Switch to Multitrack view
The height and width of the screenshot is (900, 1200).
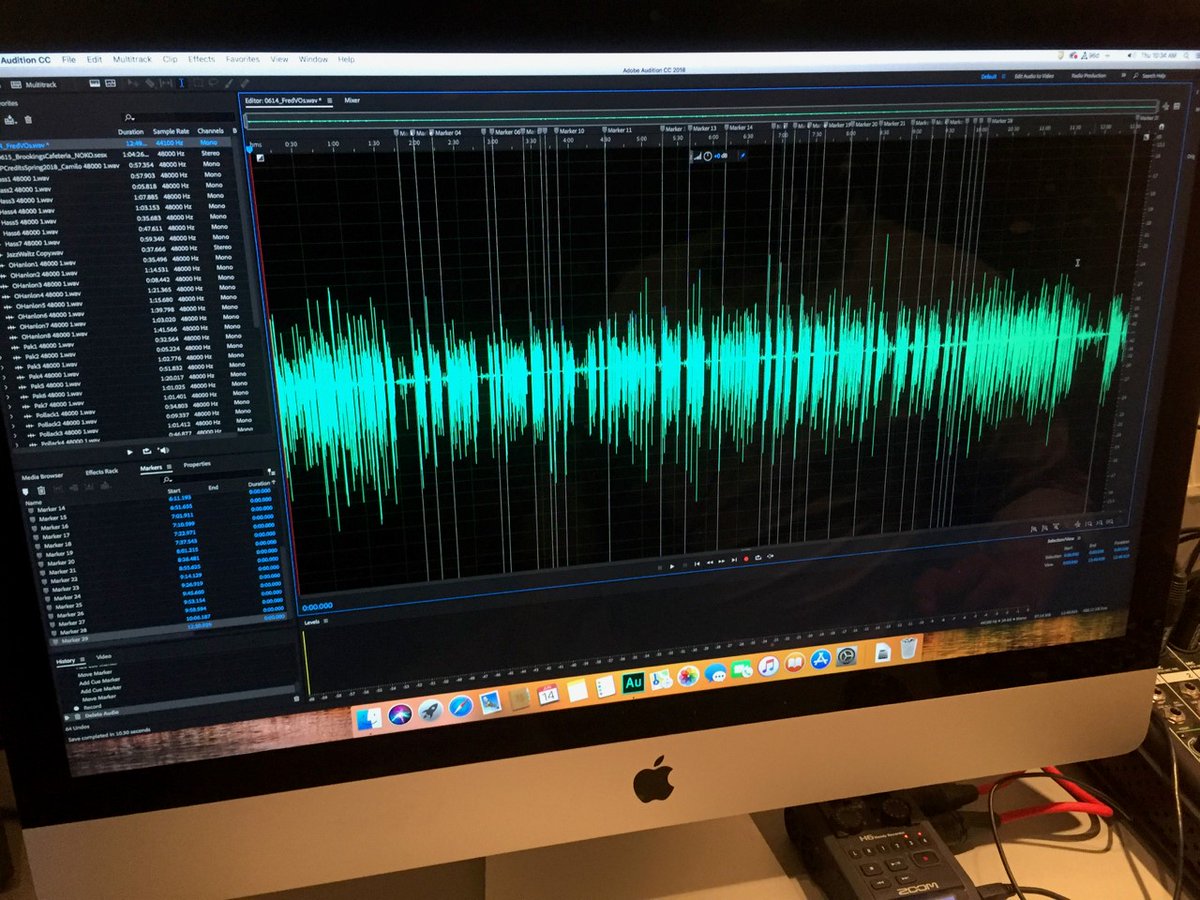[35, 84]
